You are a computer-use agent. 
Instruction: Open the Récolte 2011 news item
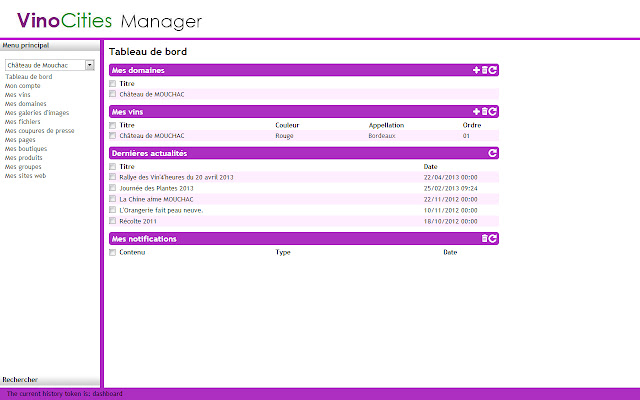[138, 221]
